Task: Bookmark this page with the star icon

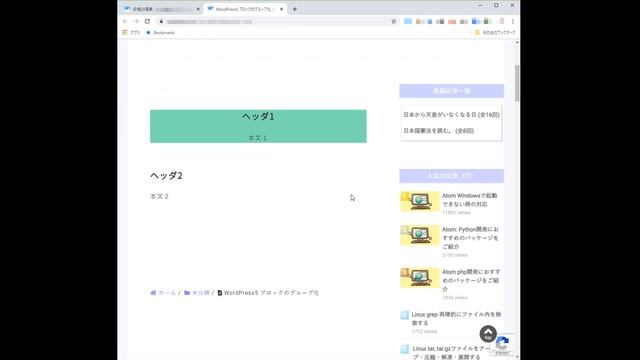Action: point(393,21)
